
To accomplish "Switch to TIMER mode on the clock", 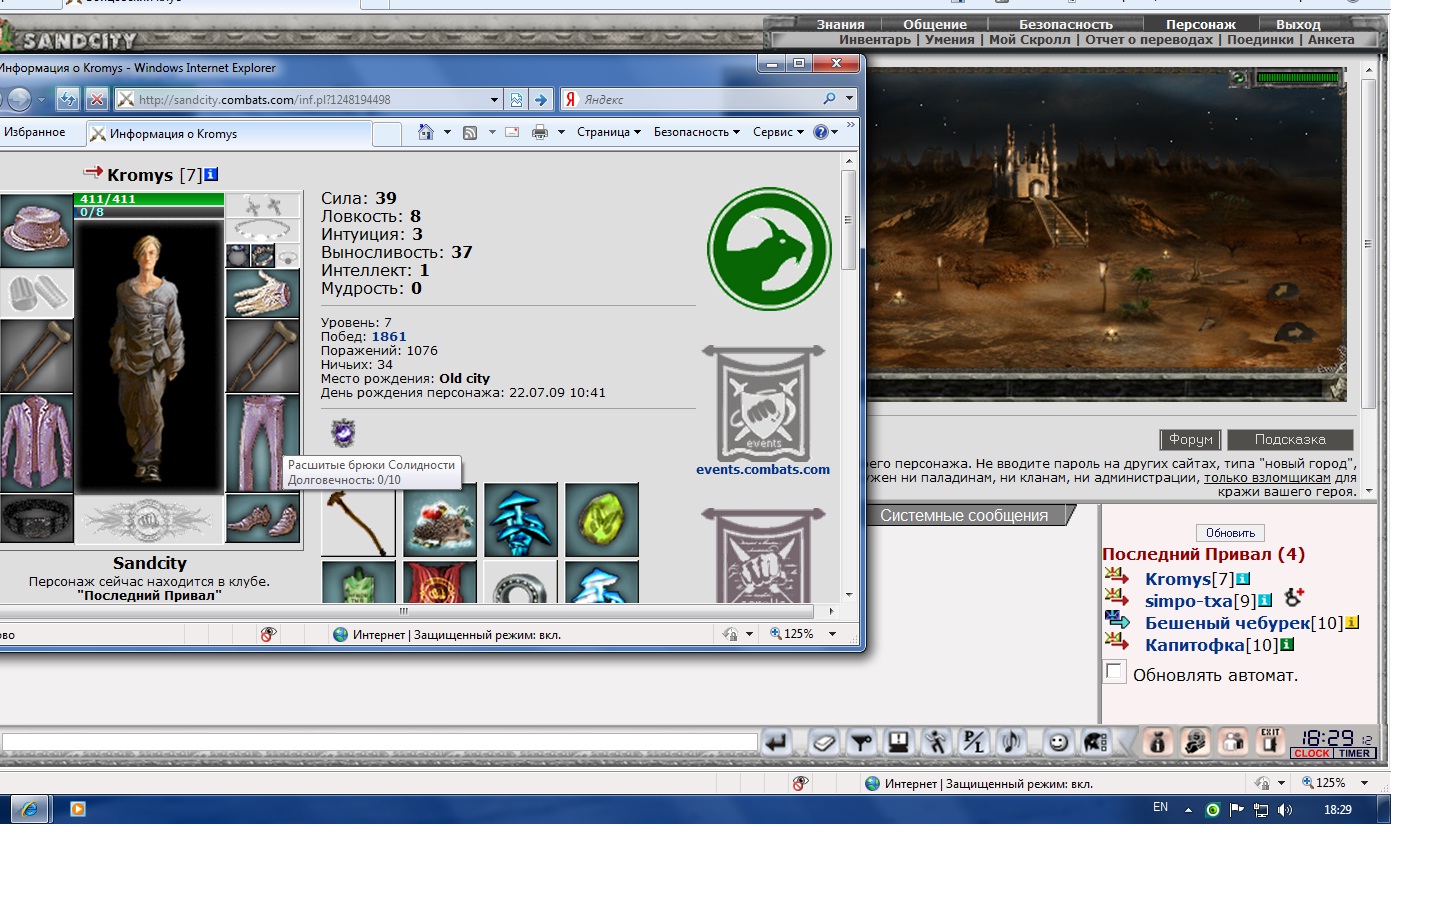I will click(x=1354, y=753).
